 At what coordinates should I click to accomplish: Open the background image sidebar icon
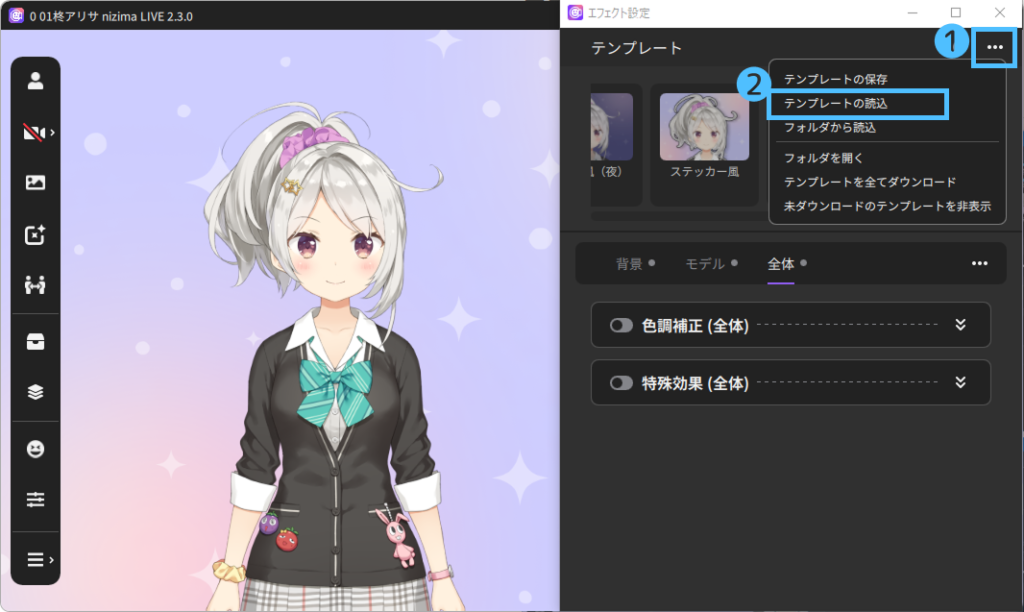(x=35, y=183)
